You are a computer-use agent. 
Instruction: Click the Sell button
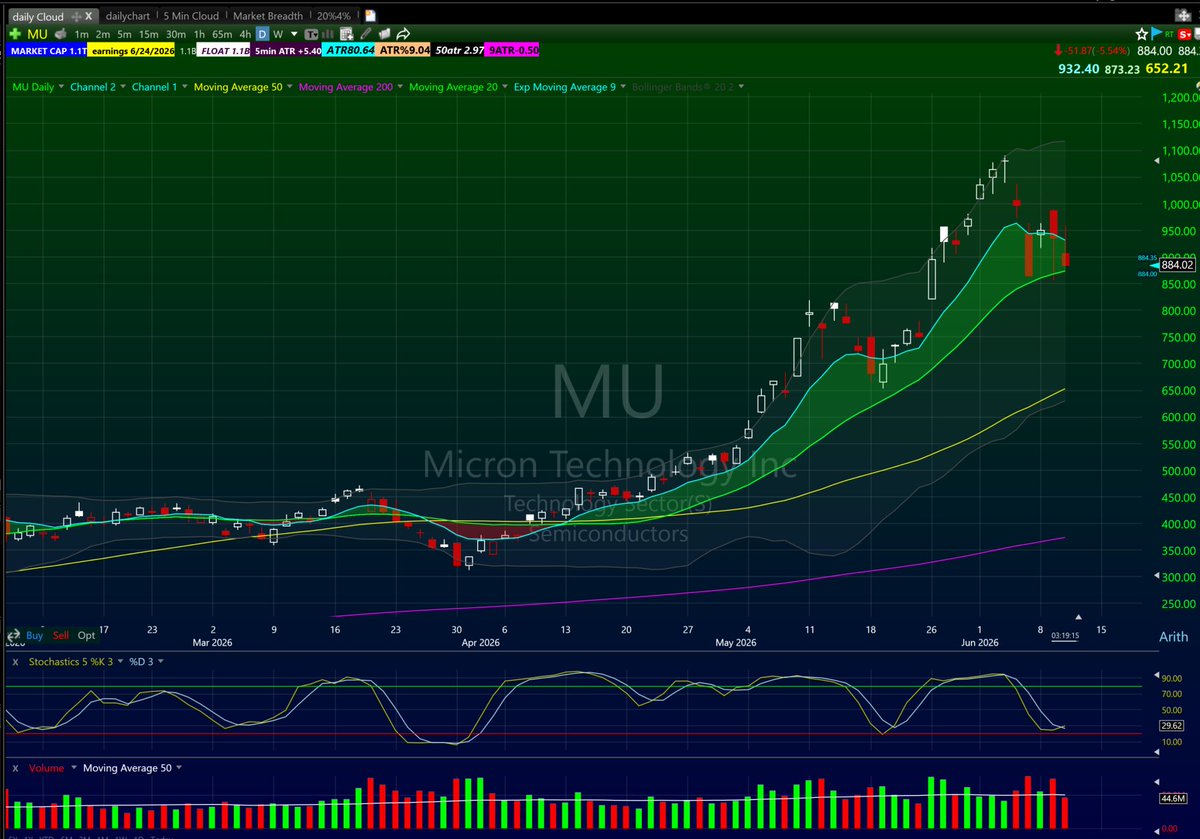61,636
